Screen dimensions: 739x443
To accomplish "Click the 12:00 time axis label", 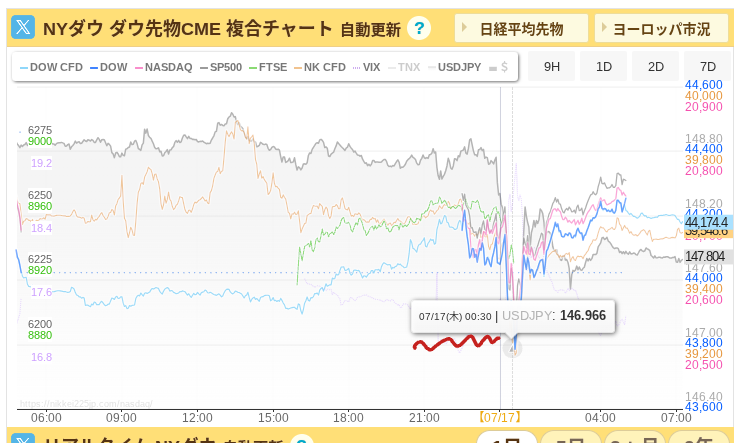I will pyautogui.click(x=197, y=418).
